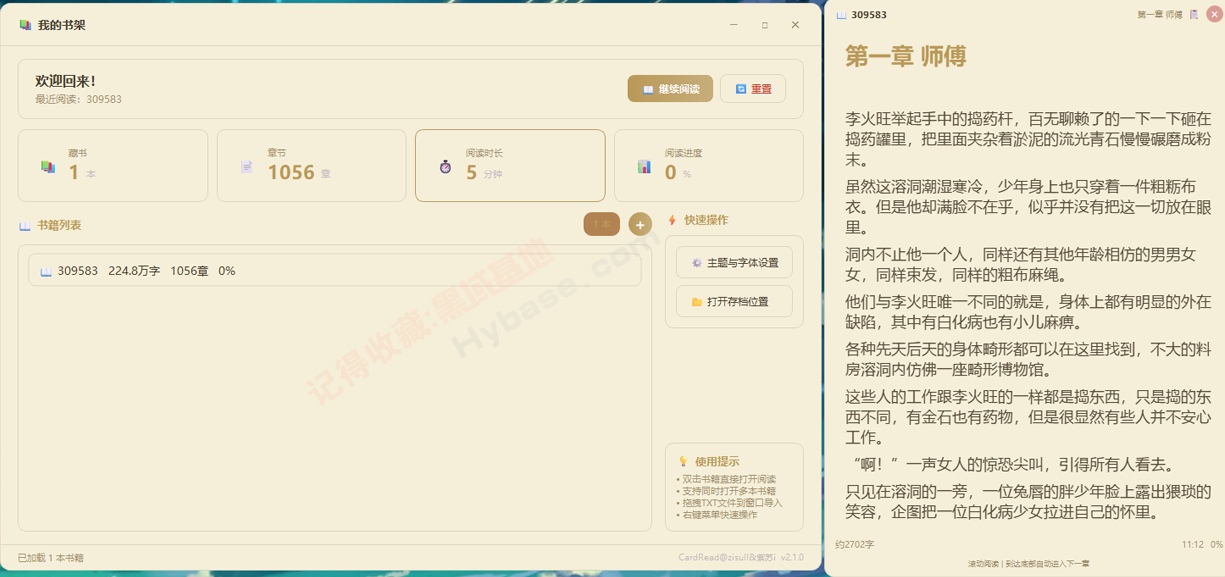This screenshot has width=1225, height=577.
Task: Open 主题与字体设置
Action: pyautogui.click(x=734, y=263)
